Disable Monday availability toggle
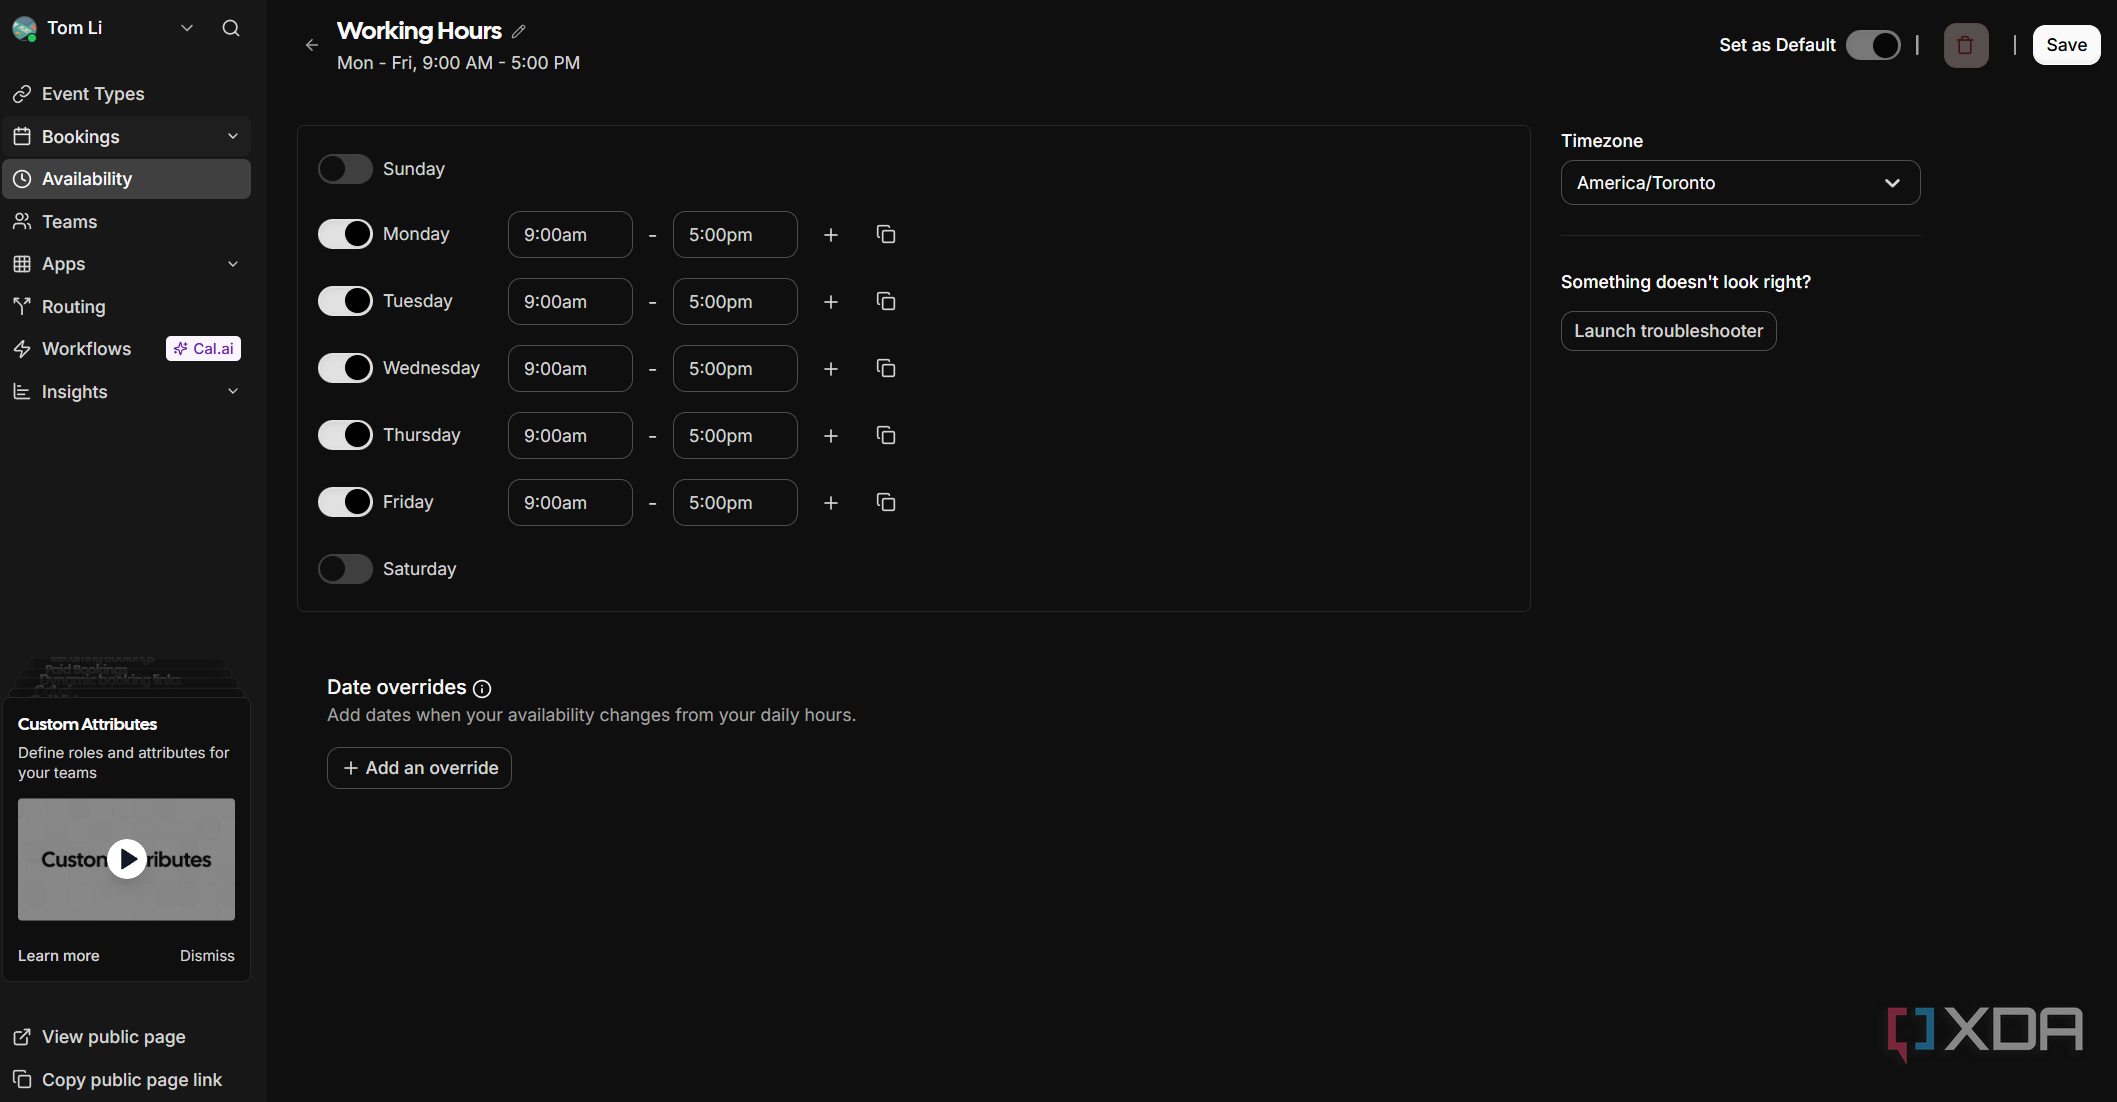The height and width of the screenshot is (1102, 2117). [345, 234]
